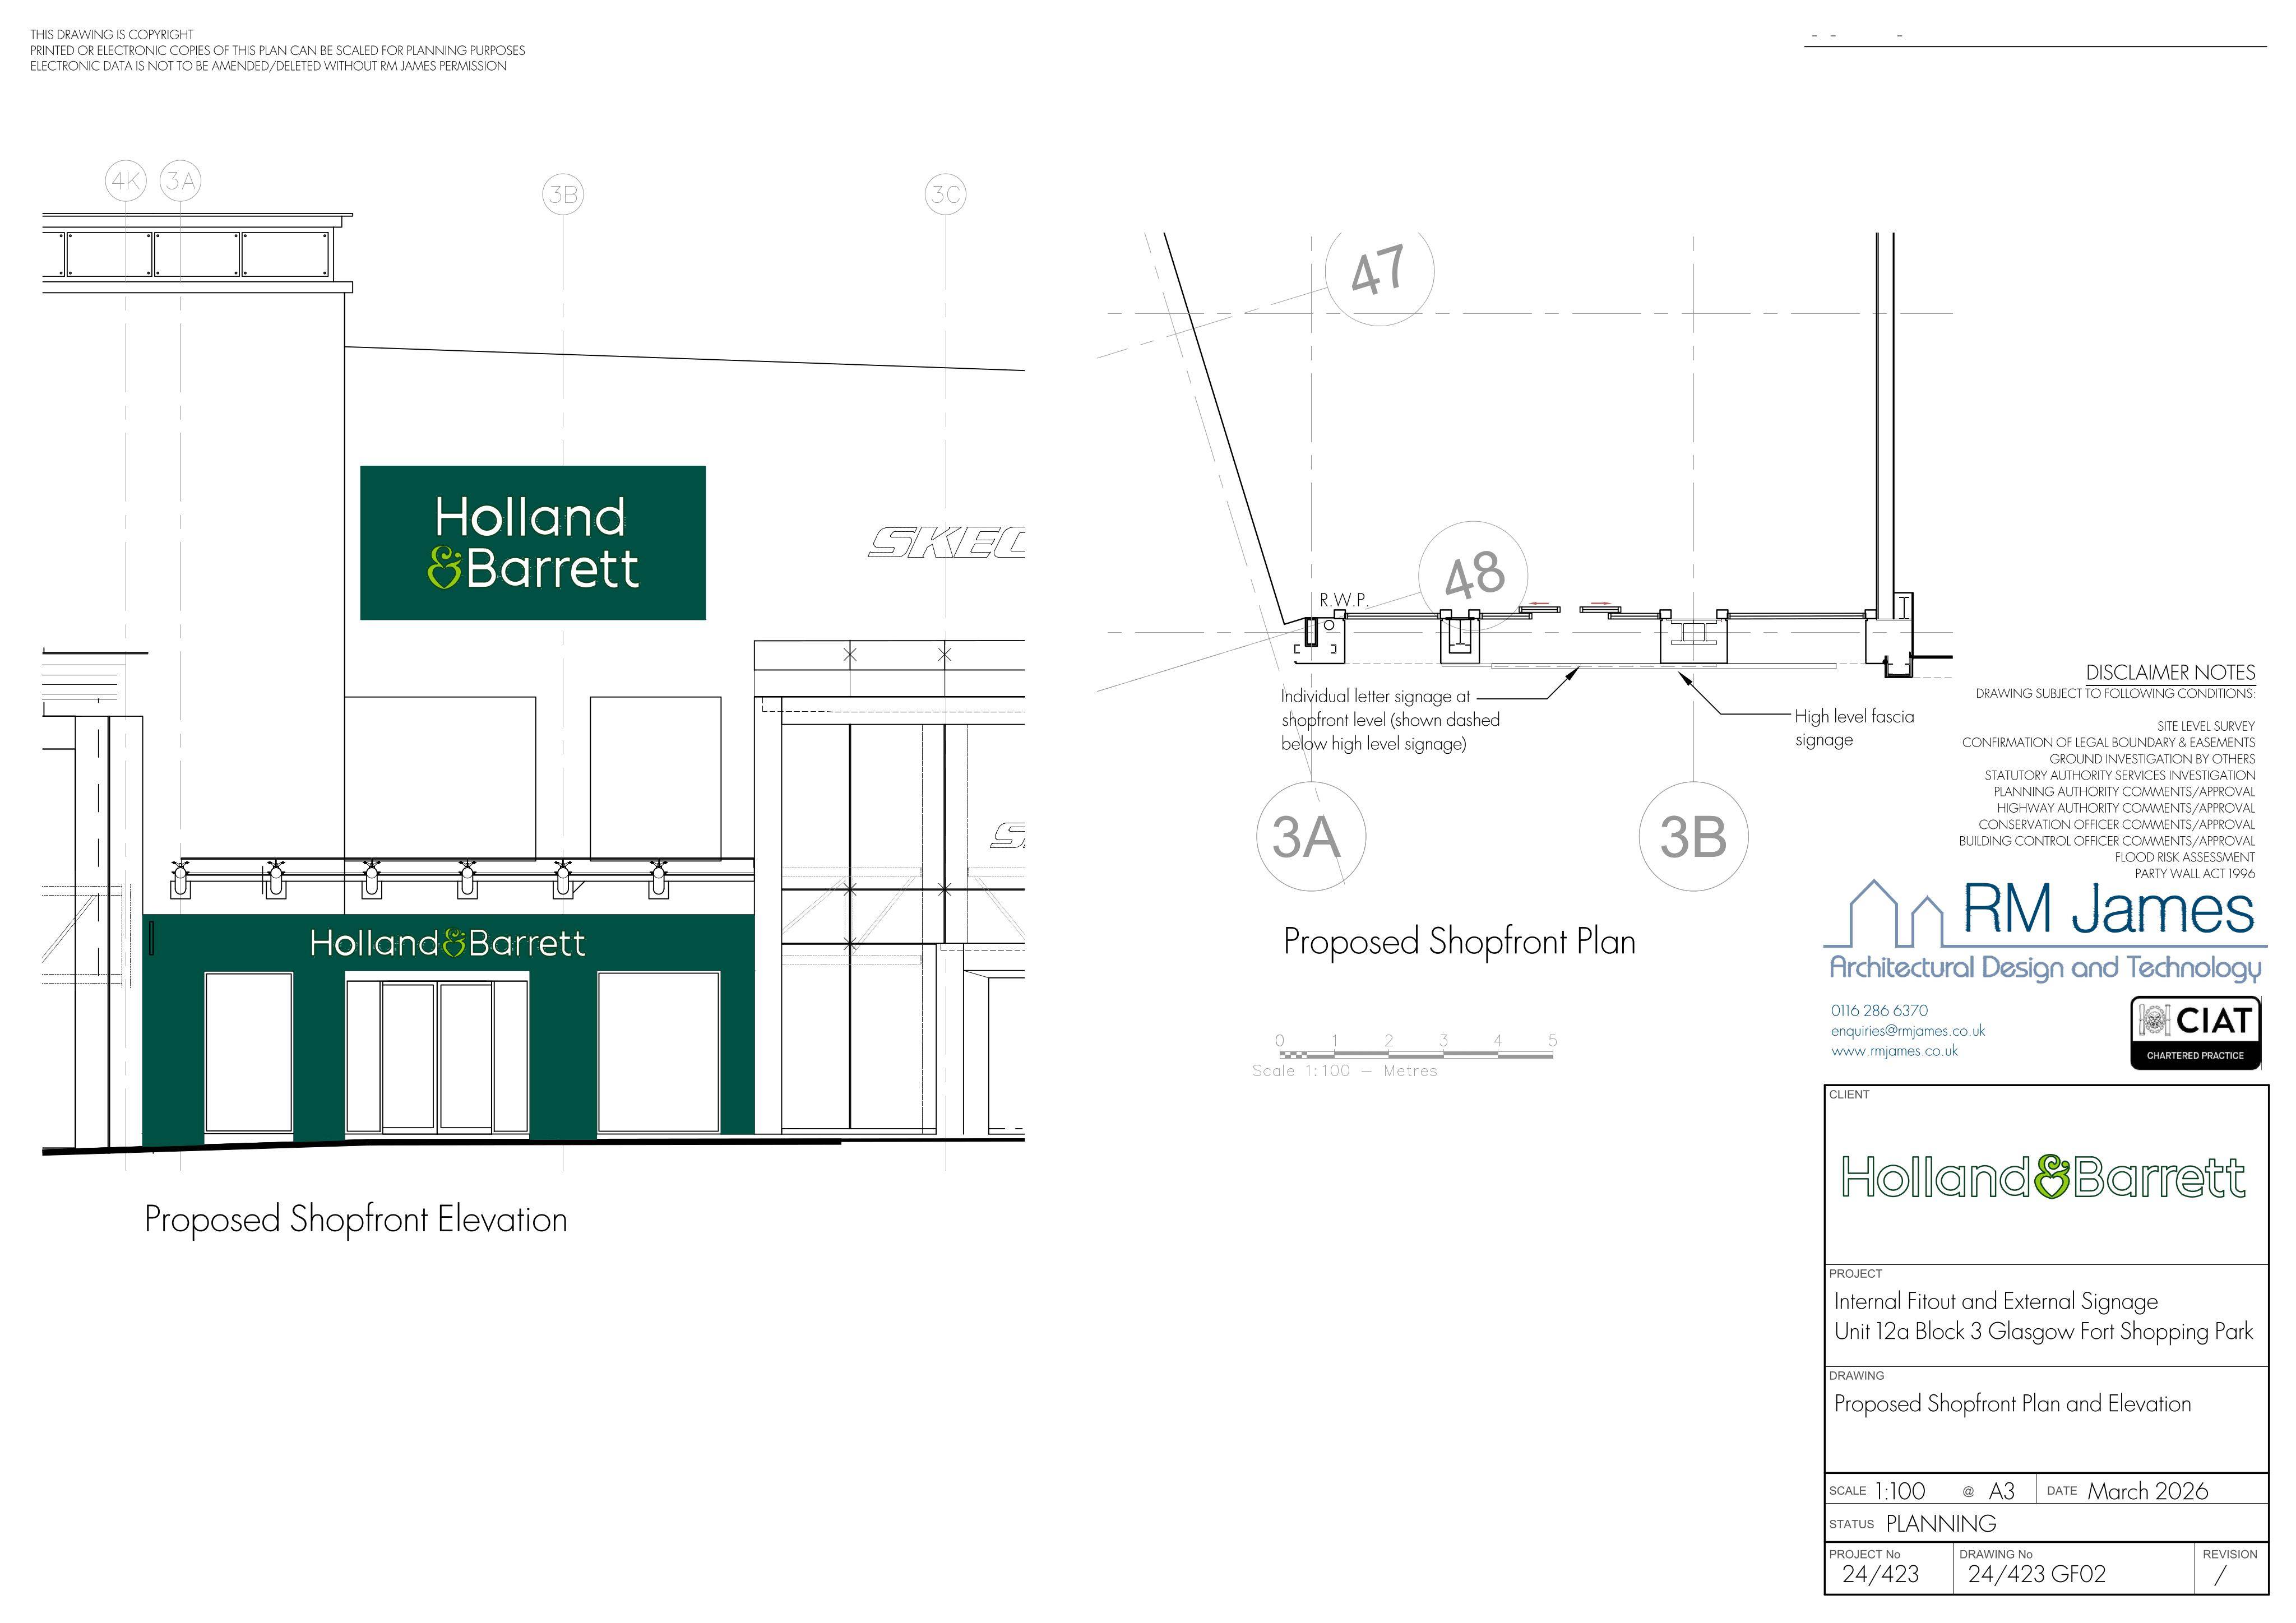Click grid bubble 47 on plan
The height and width of the screenshot is (1623, 2296).
[1379, 270]
